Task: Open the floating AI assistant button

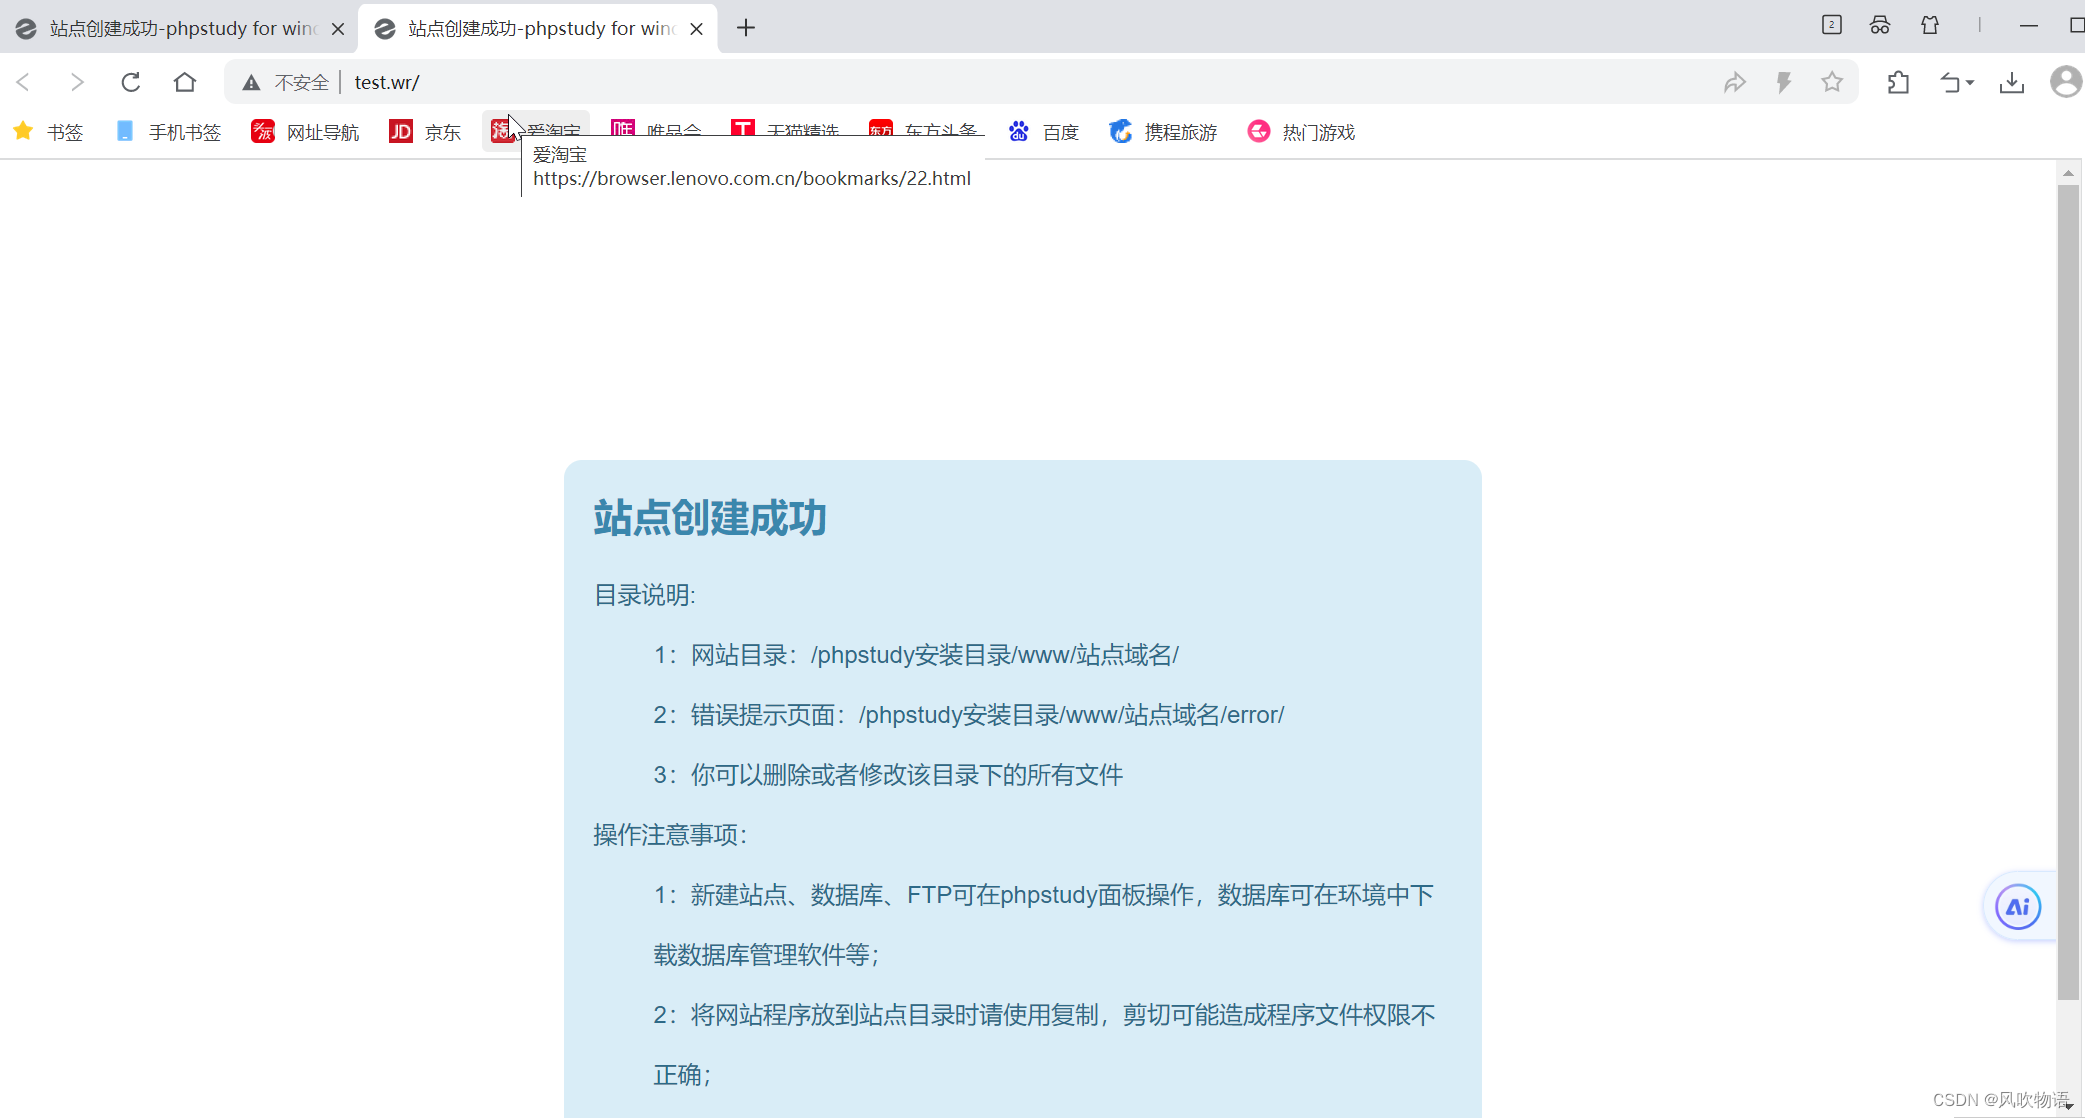Action: pos(2018,907)
